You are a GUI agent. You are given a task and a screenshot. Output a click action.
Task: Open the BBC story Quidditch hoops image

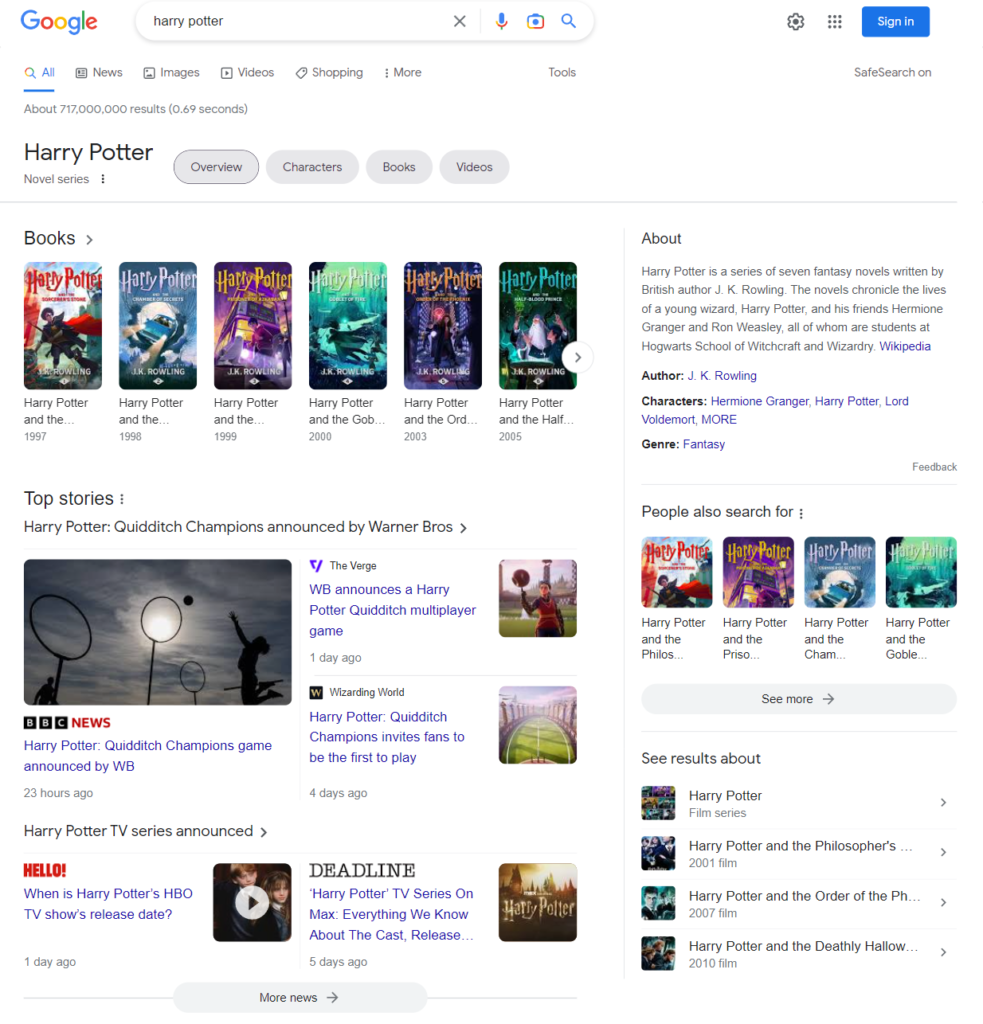pos(157,632)
